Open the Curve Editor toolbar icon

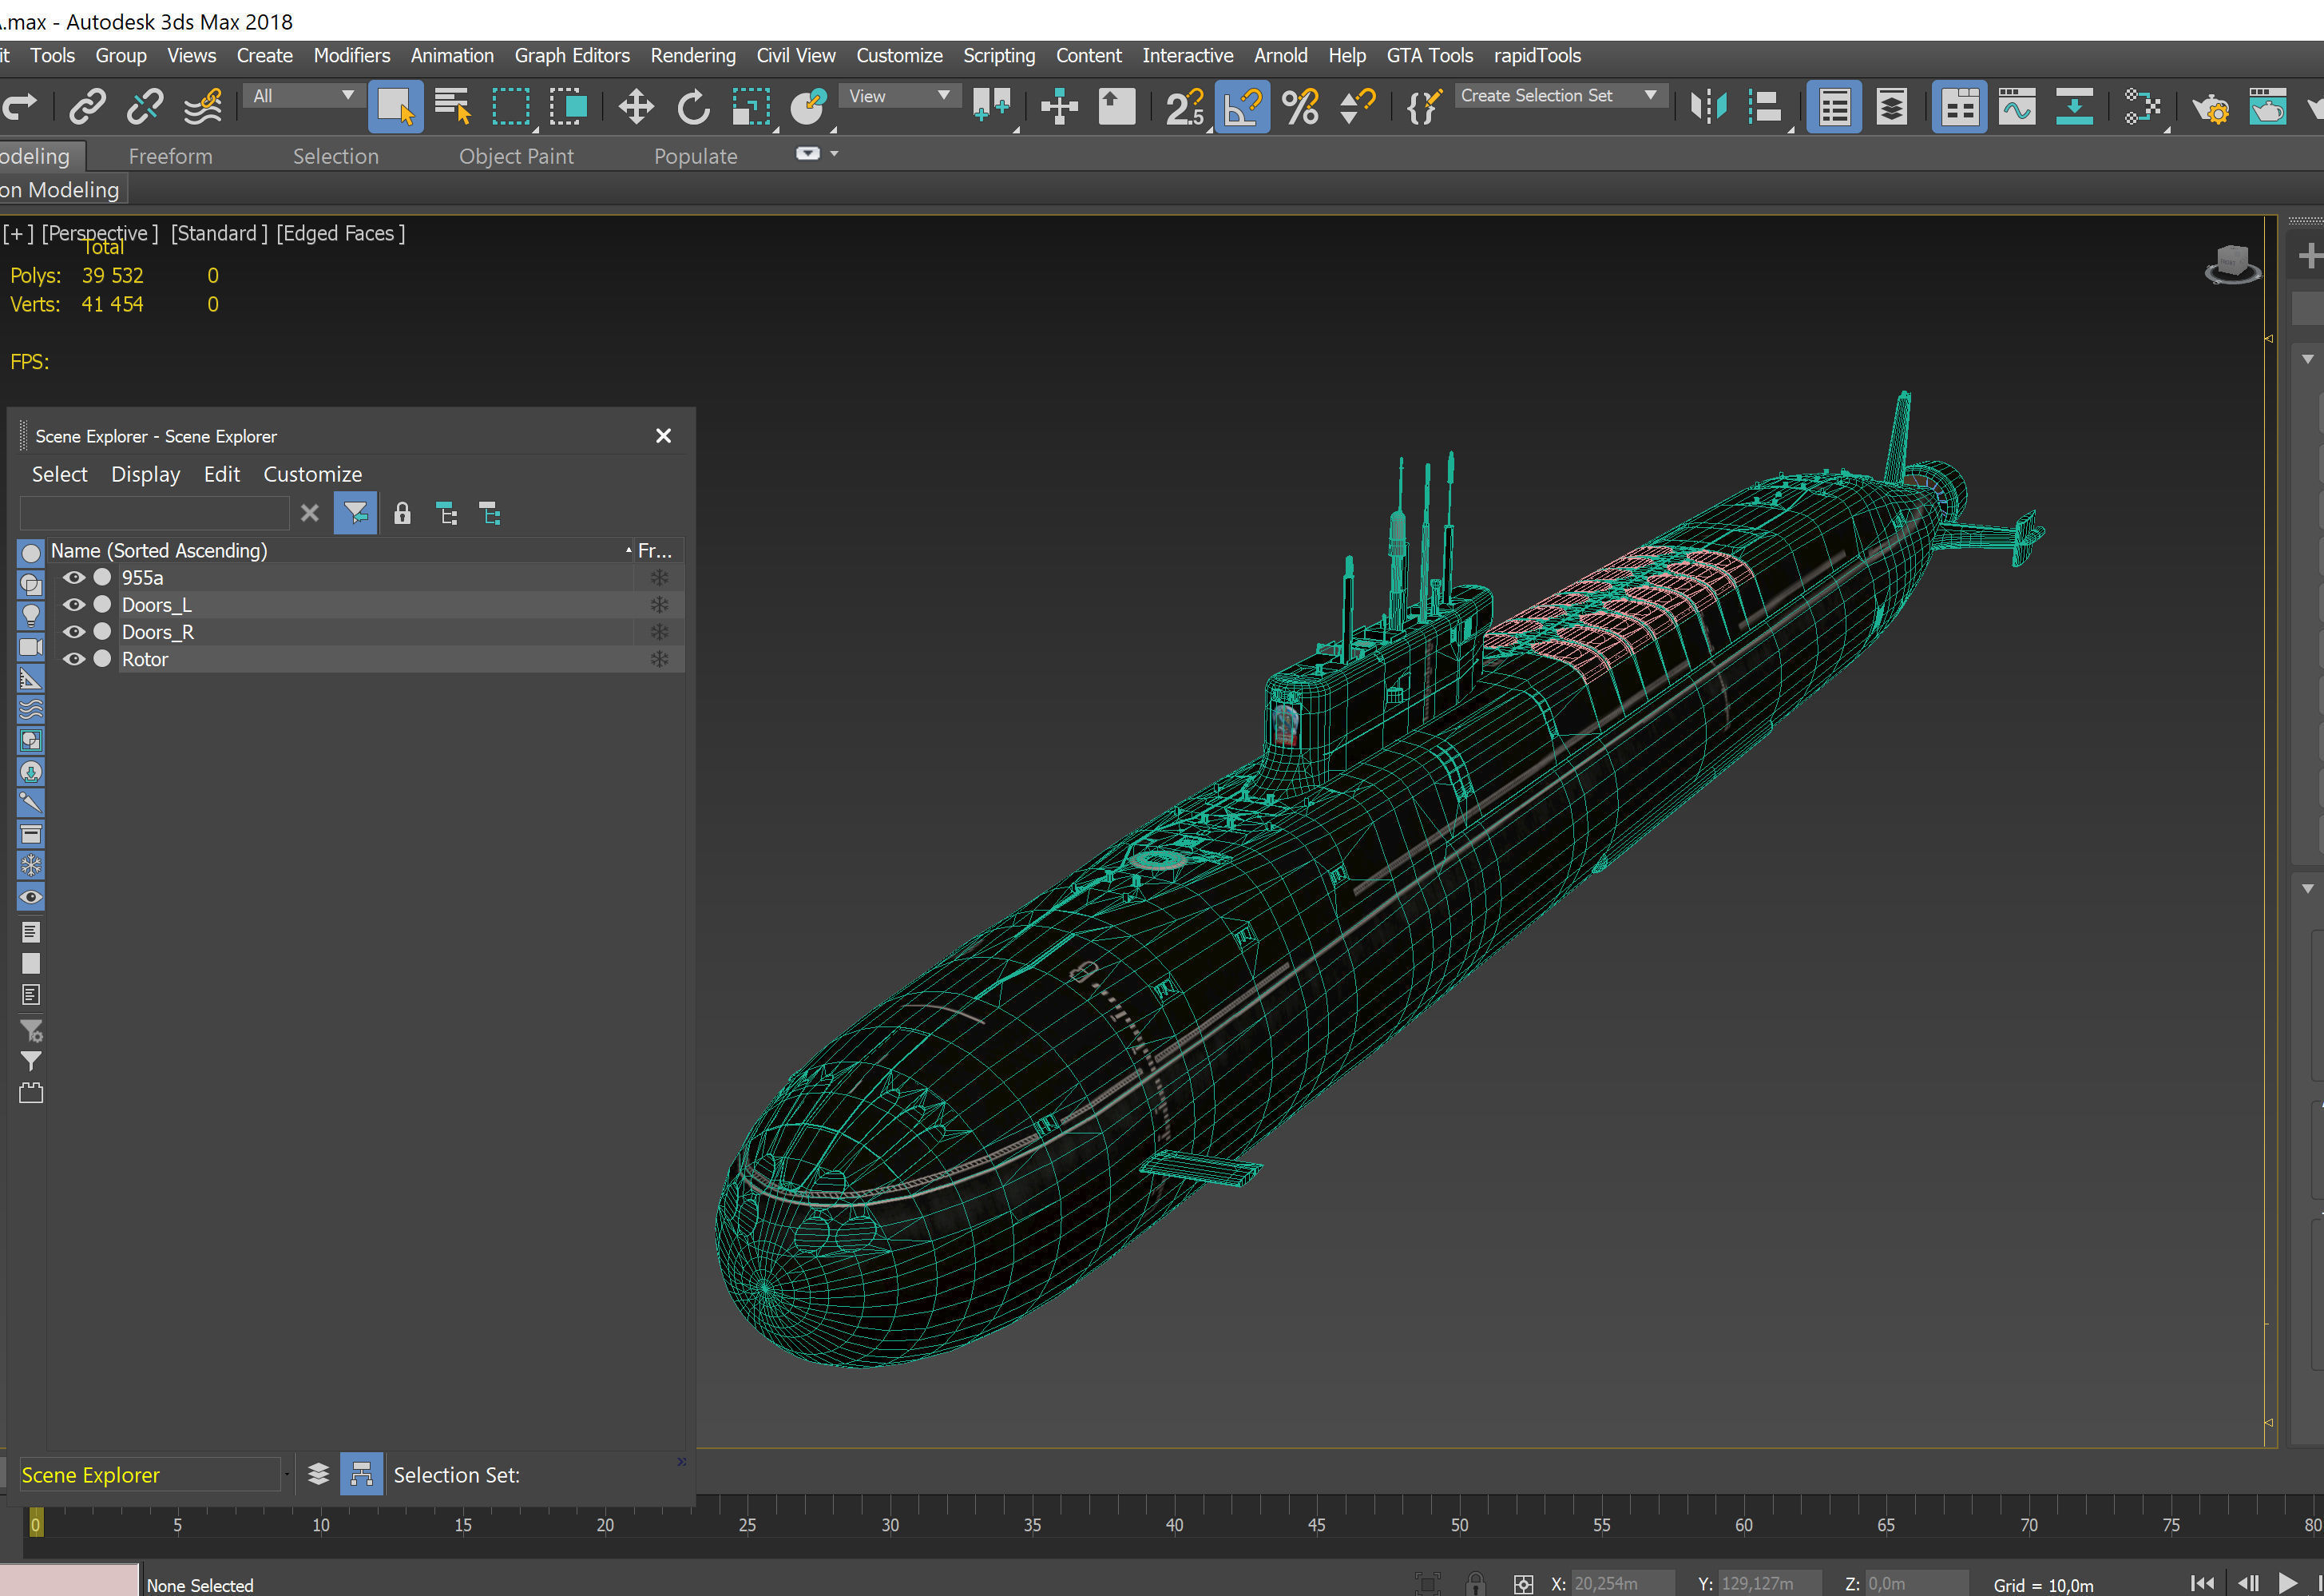pos(2016,107)
